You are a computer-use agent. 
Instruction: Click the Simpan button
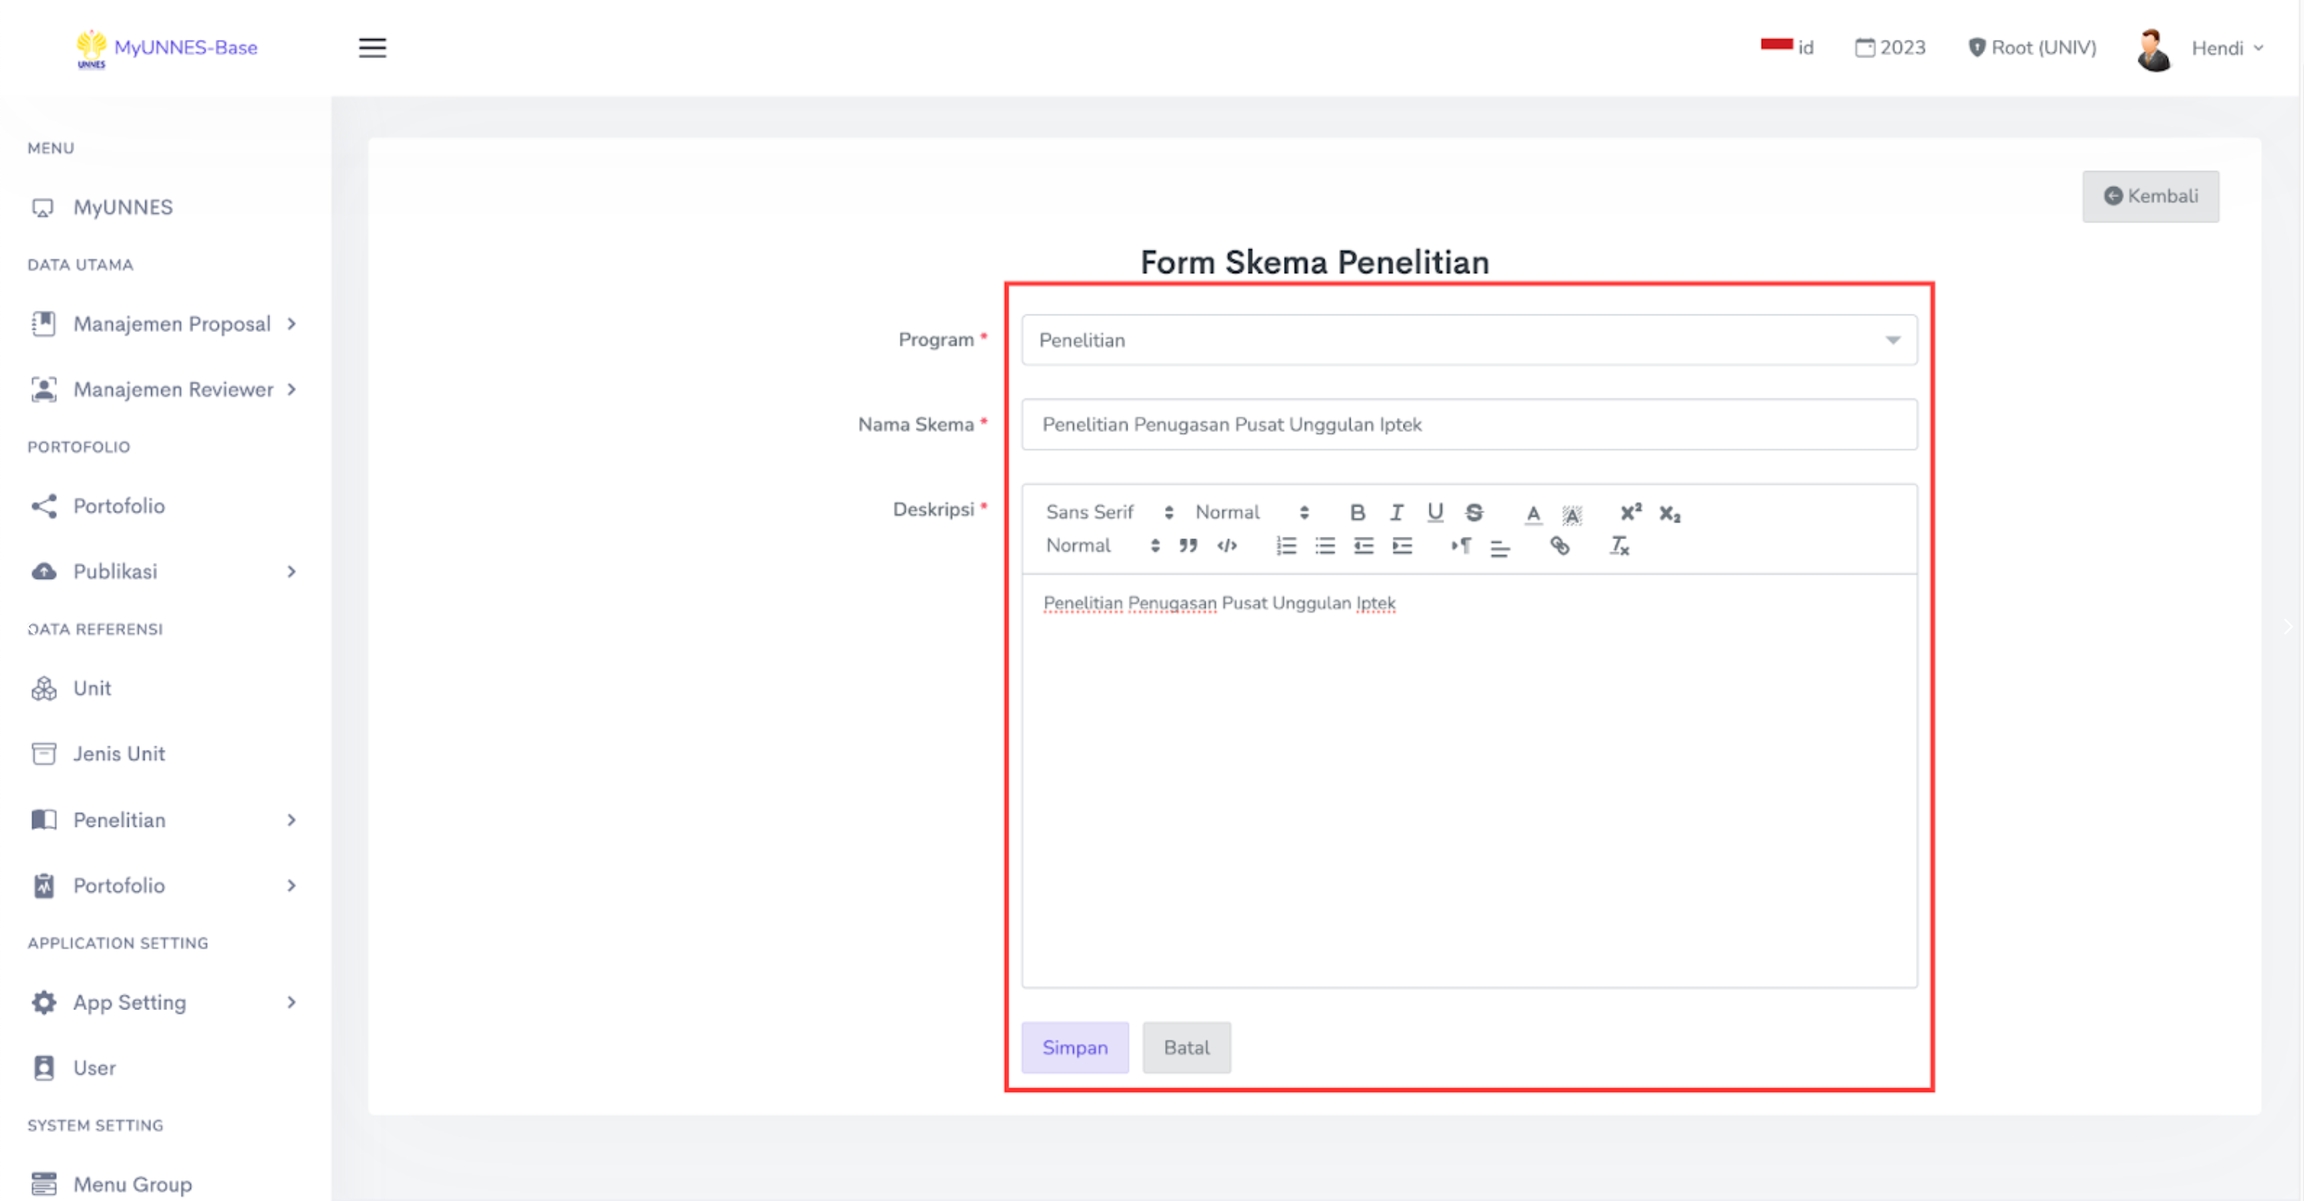coord(1074,1047)
